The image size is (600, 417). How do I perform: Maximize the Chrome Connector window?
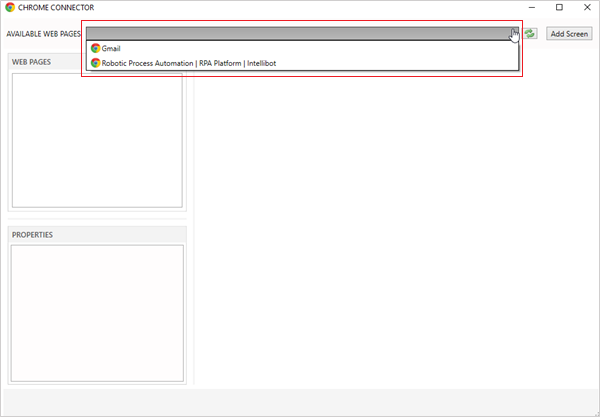(x=559, y=7)
